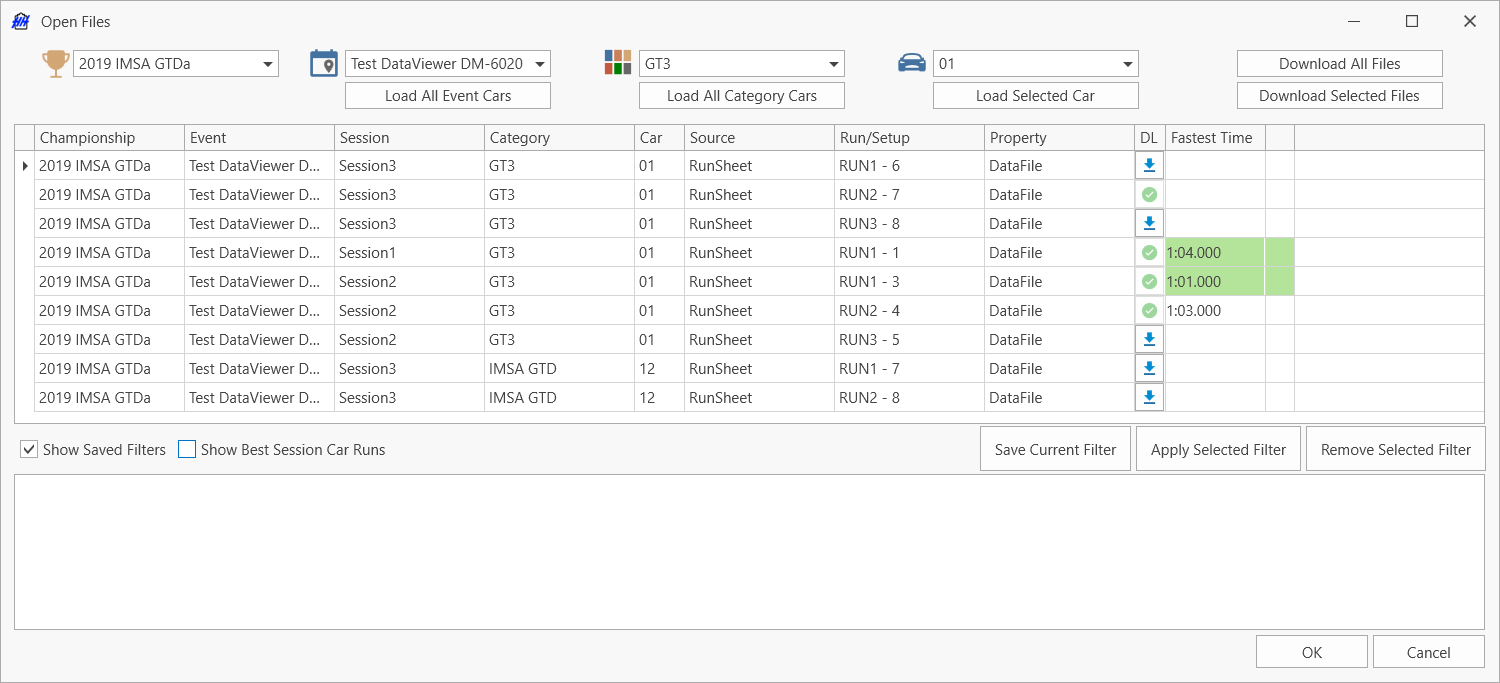Click download icon for Session3 RUN3 - 8 row
Viewport: 1500px width, 683px height.
(1149, 223)
